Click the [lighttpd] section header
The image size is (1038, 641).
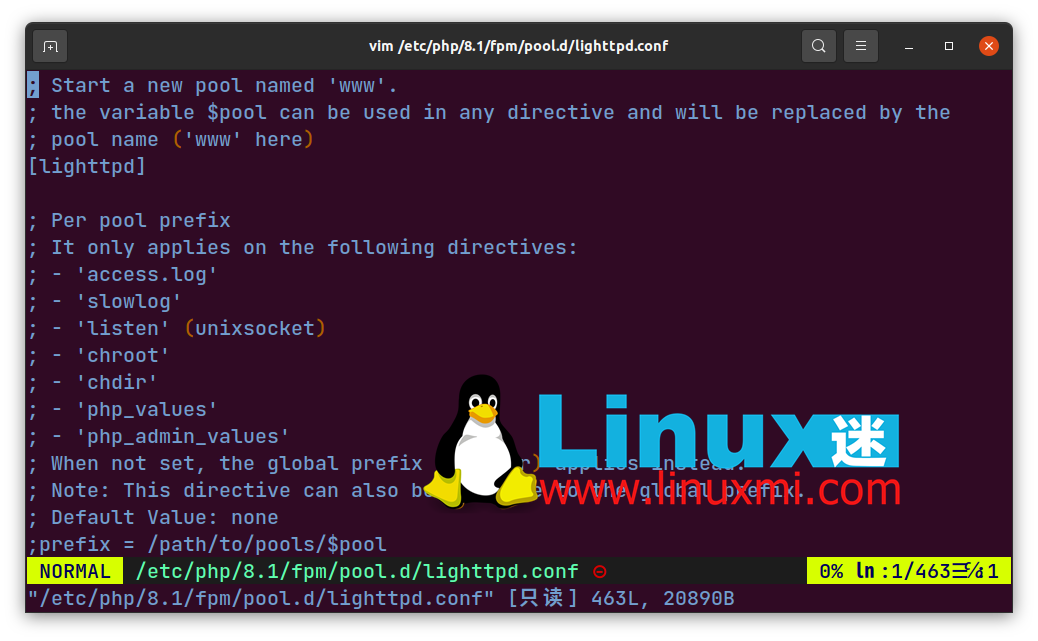[87, 166]
